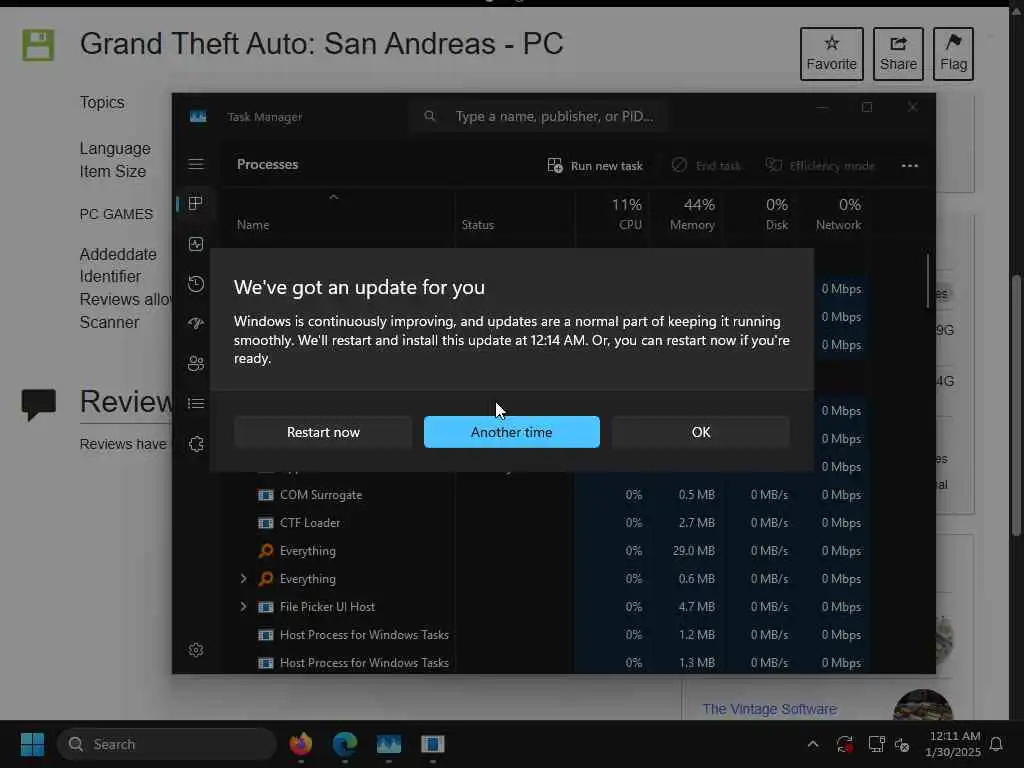Click the Windows Update restart tray icon

(844, 744)
